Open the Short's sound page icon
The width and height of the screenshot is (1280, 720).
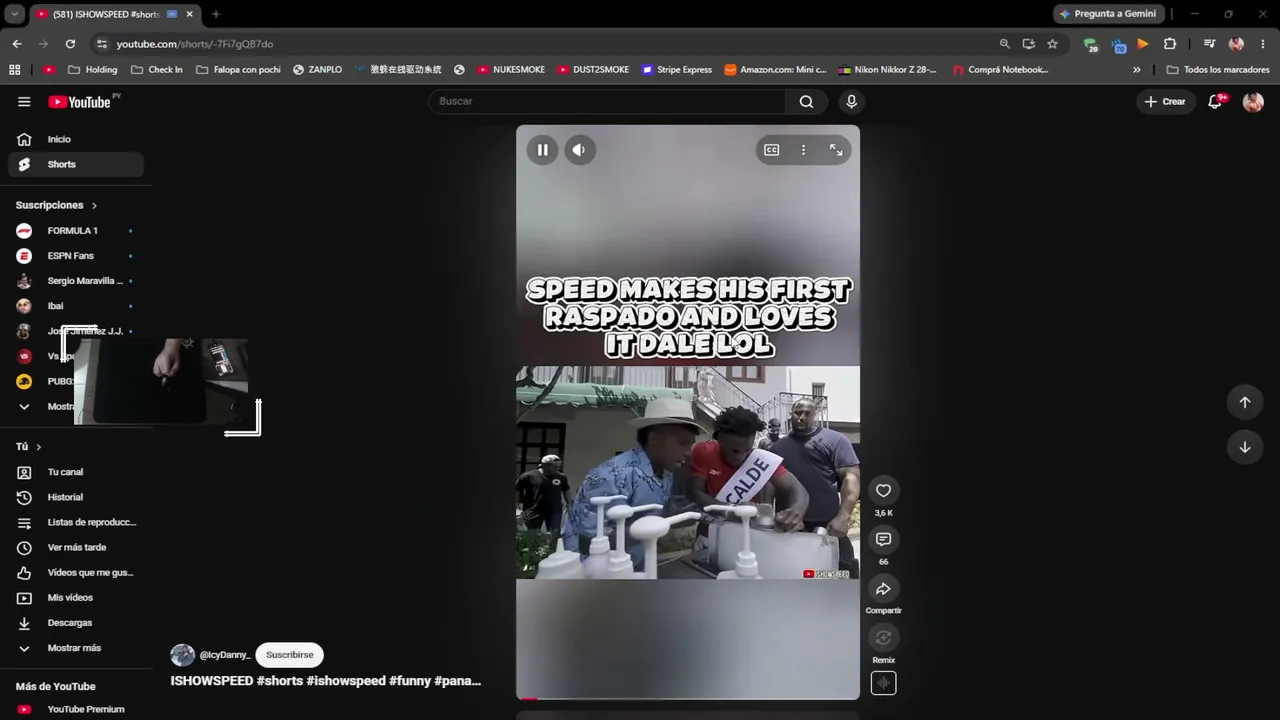click(883, 683)
